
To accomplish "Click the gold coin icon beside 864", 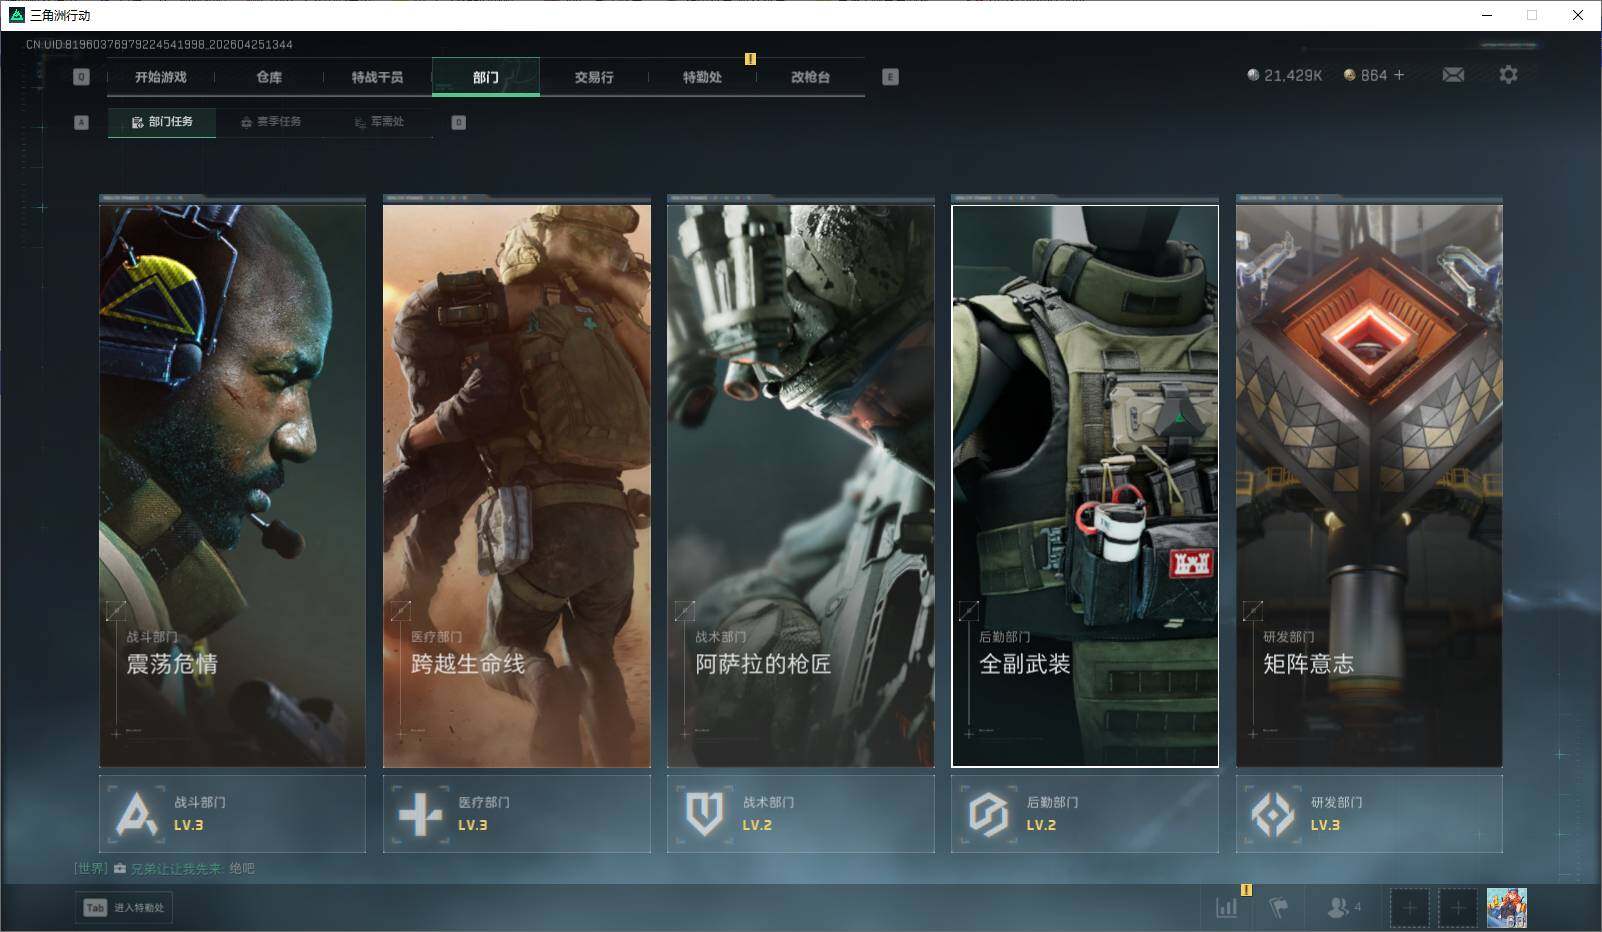I will [1349, 75].
